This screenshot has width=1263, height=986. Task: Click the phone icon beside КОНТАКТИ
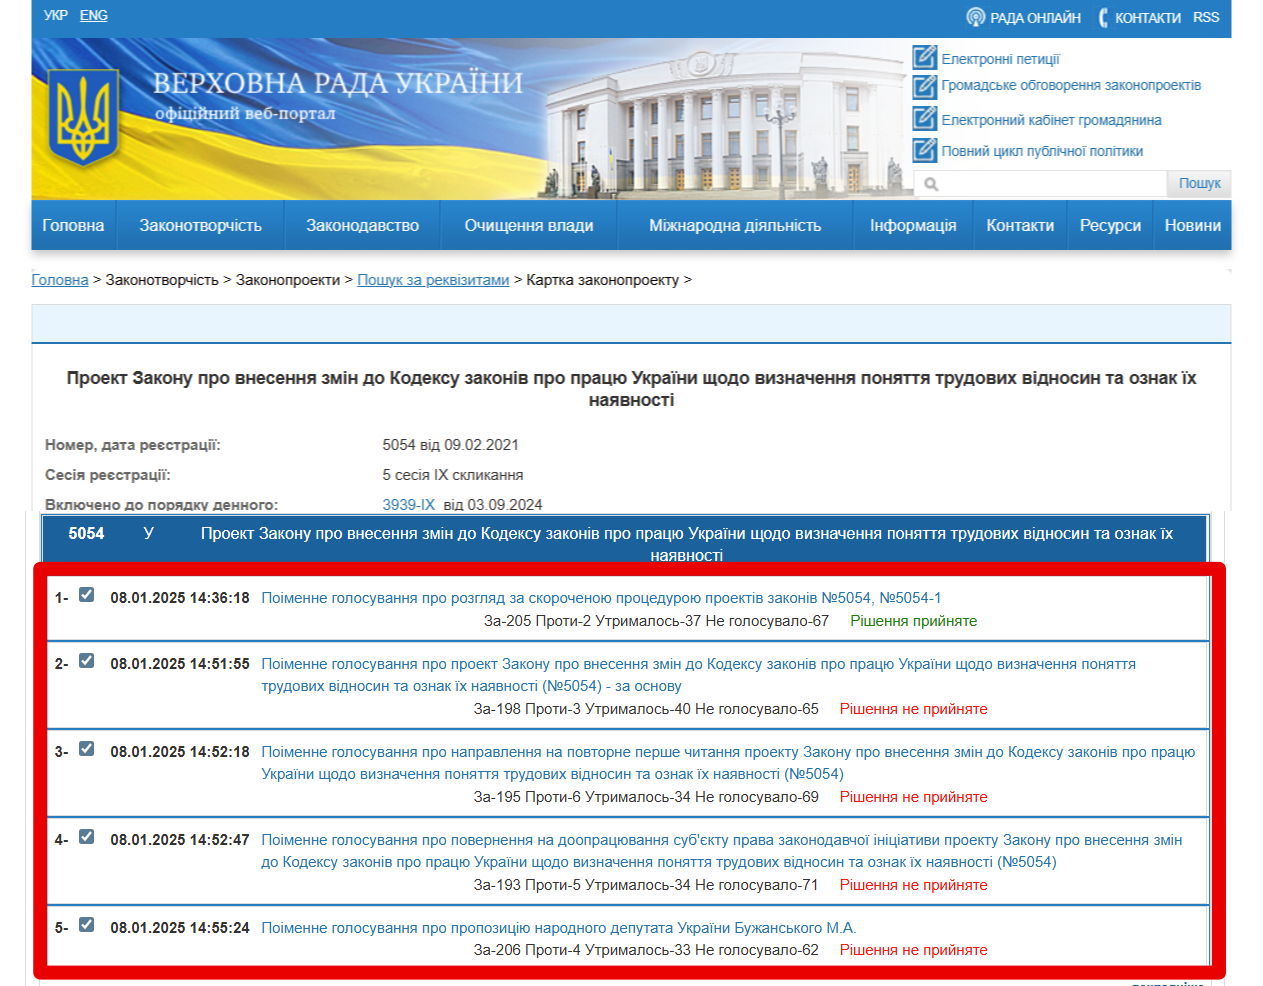[x=1102, y=17]
